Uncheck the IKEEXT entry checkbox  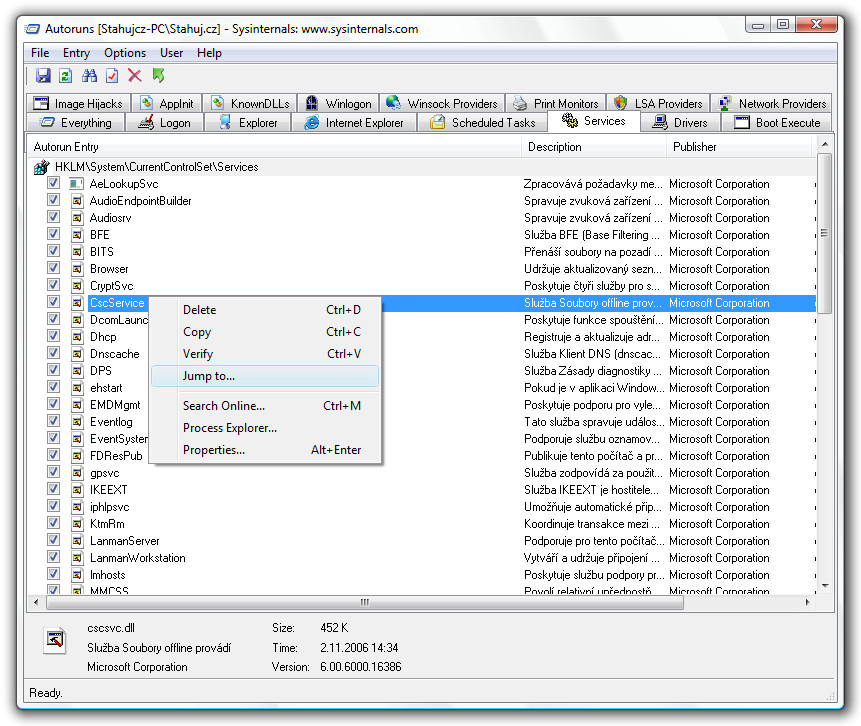53,489
